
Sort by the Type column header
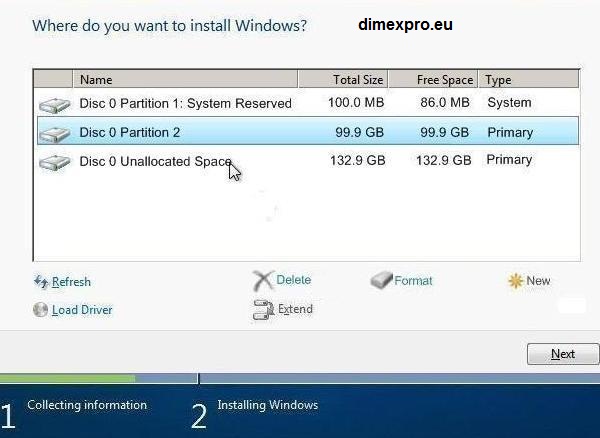(x=528, y=80)
